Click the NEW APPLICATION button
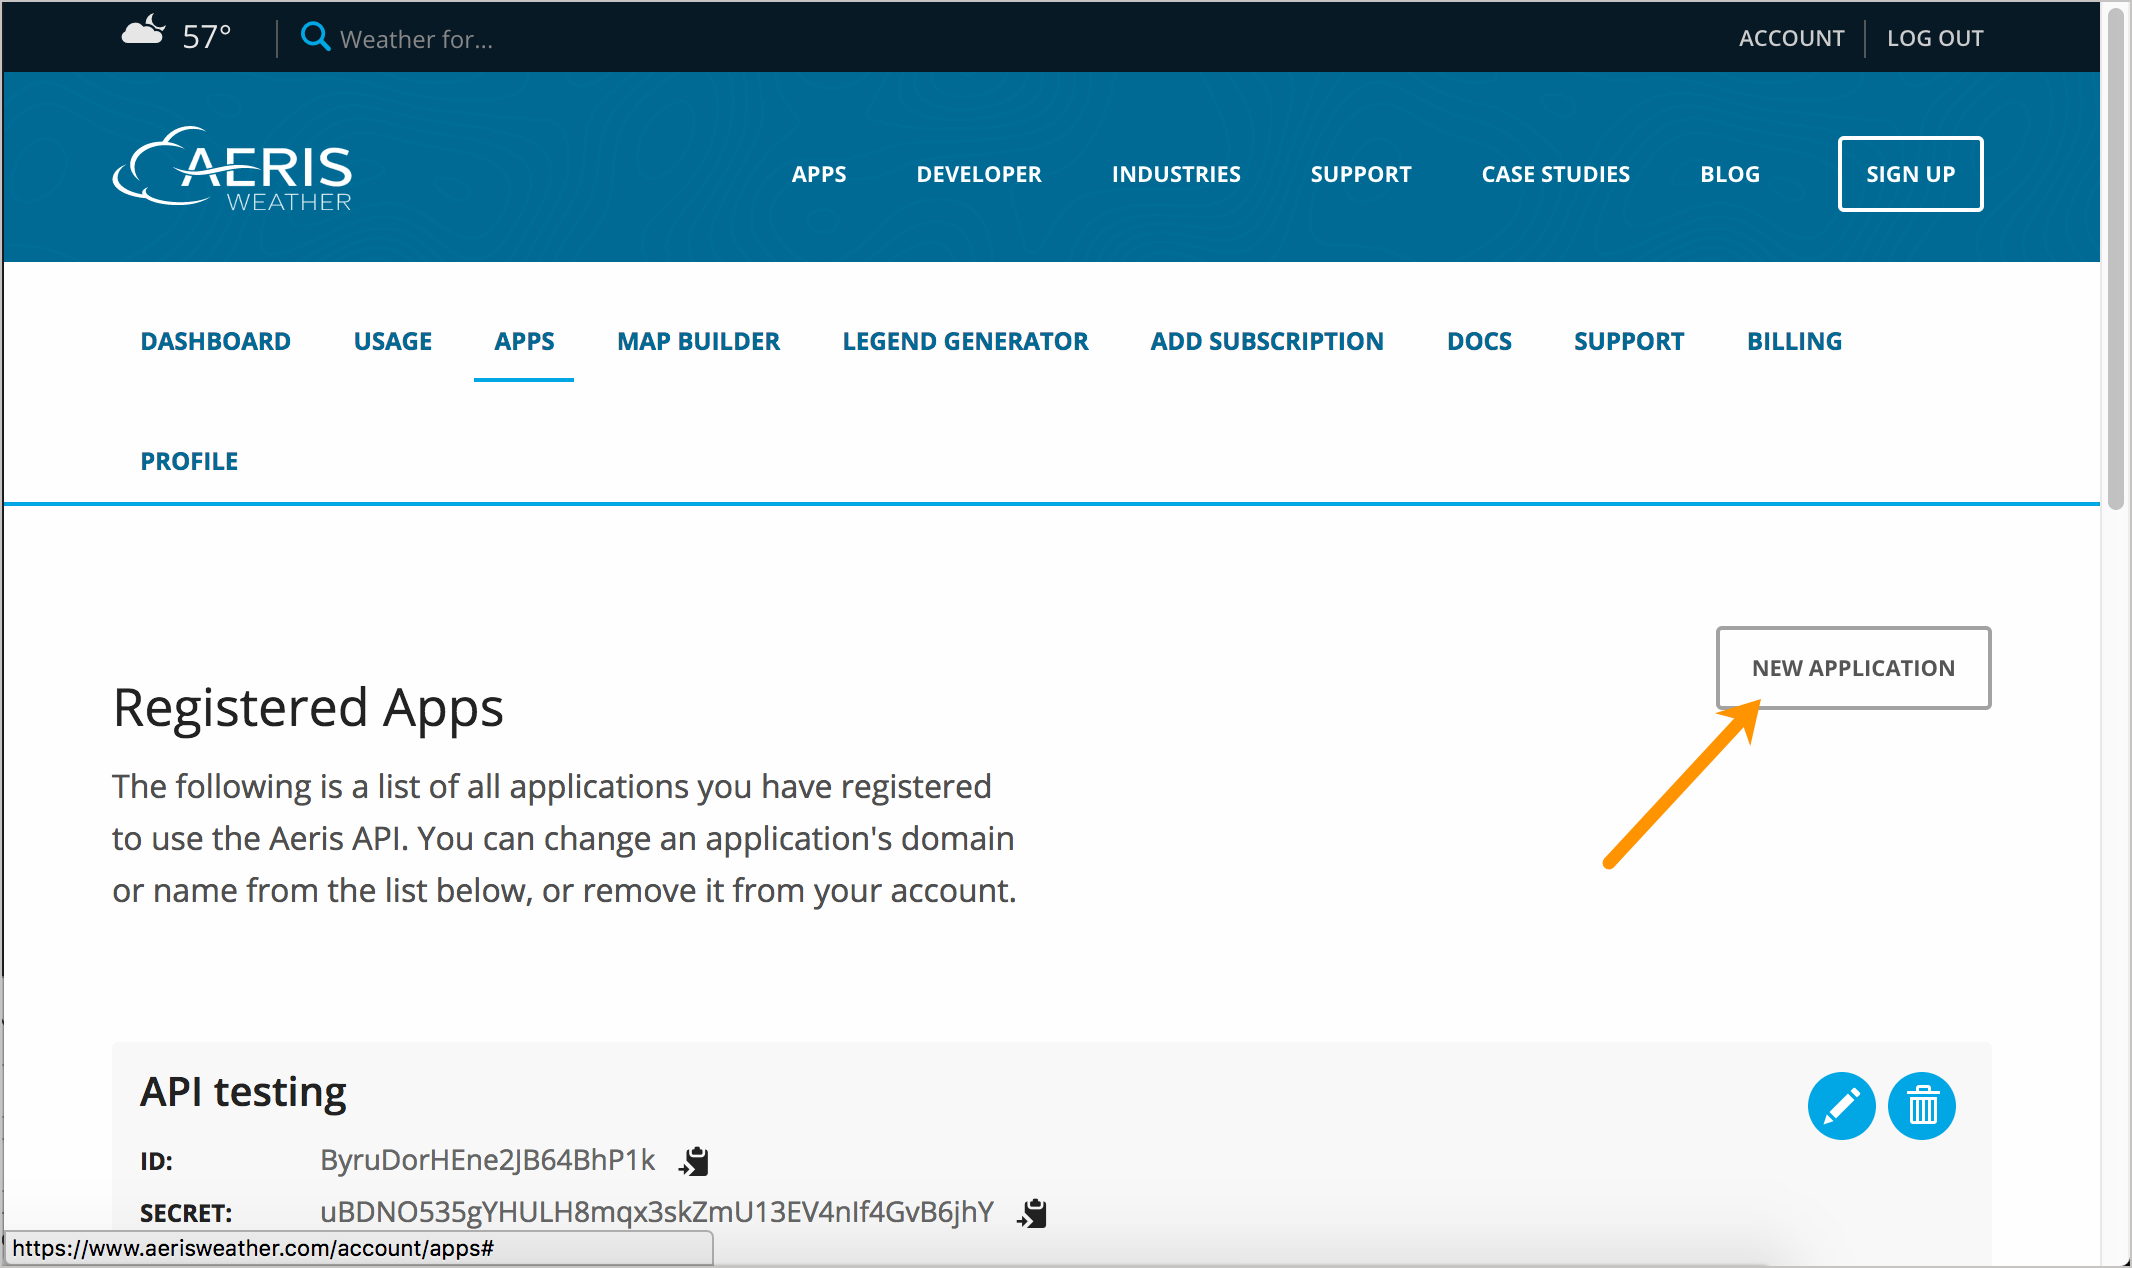The width and height of the screenshot is (2132, 1268). pos(1853,668)
